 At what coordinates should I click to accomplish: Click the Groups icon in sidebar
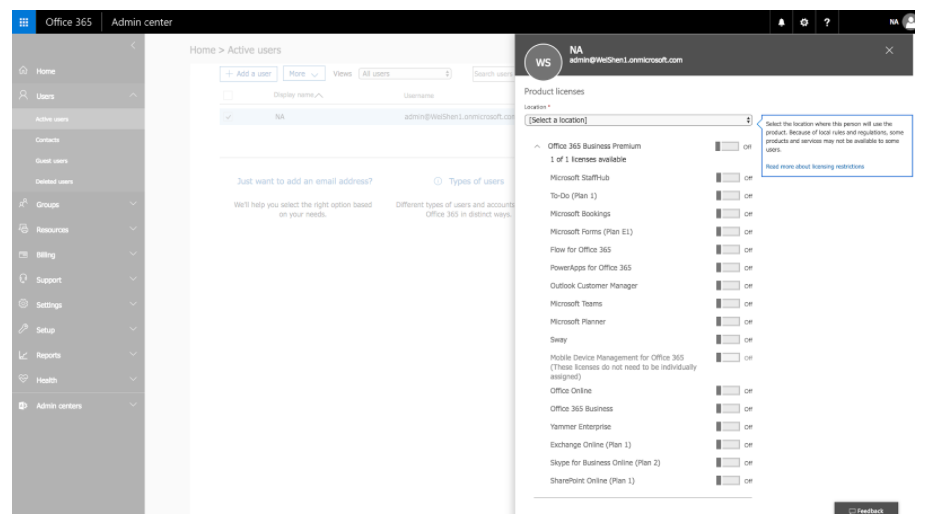[23, 204]
